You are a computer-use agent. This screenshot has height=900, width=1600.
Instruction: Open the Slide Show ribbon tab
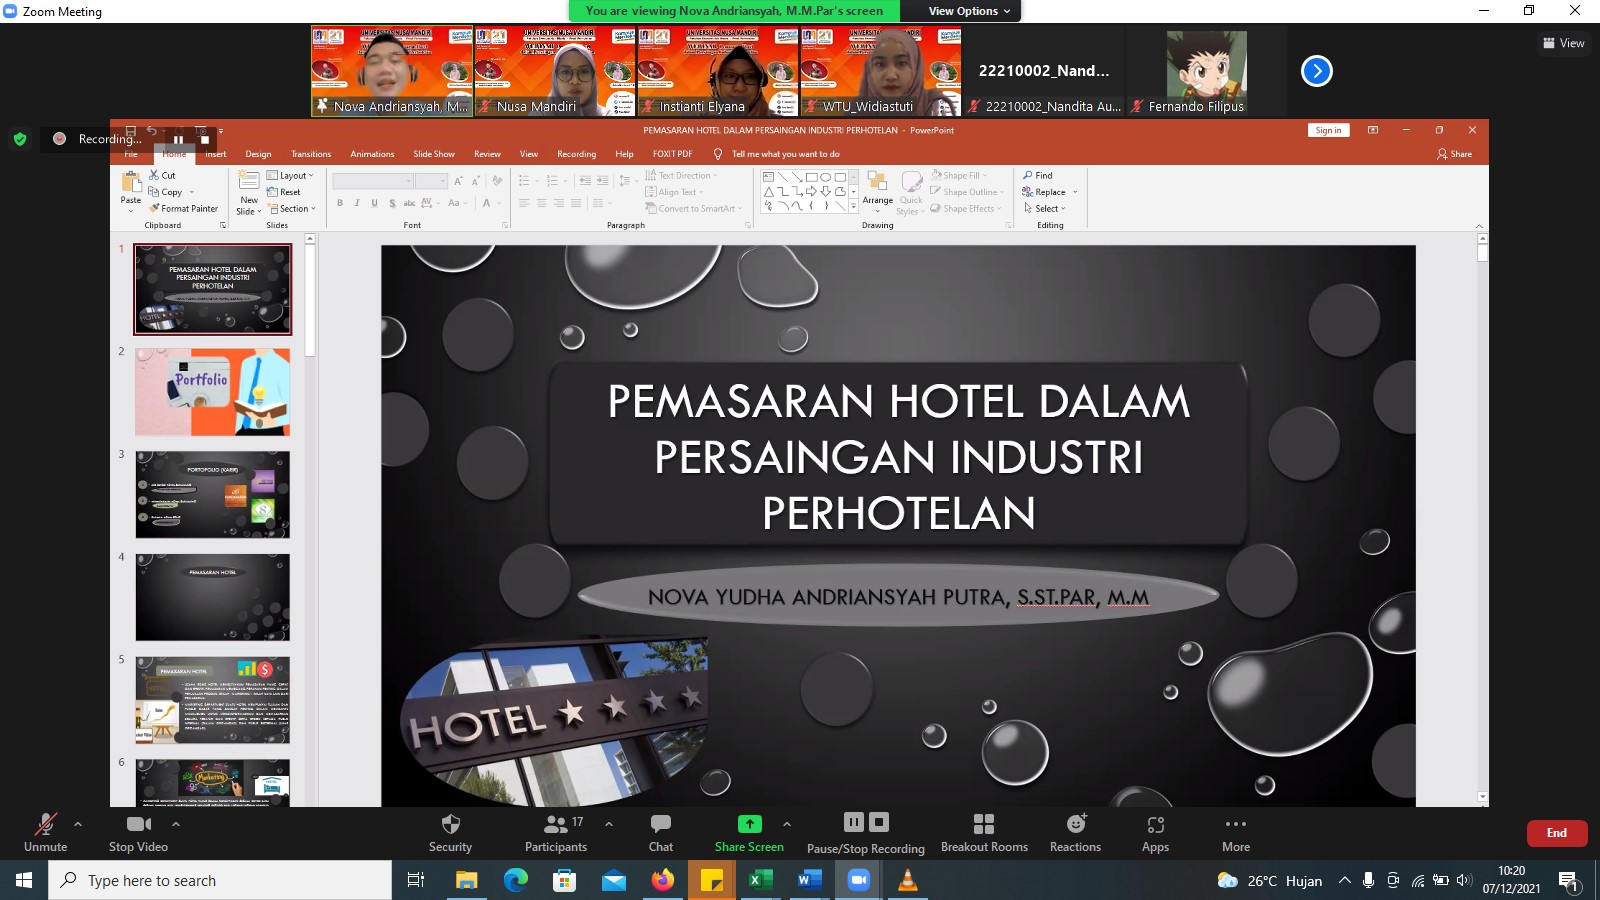pos(434,154)
